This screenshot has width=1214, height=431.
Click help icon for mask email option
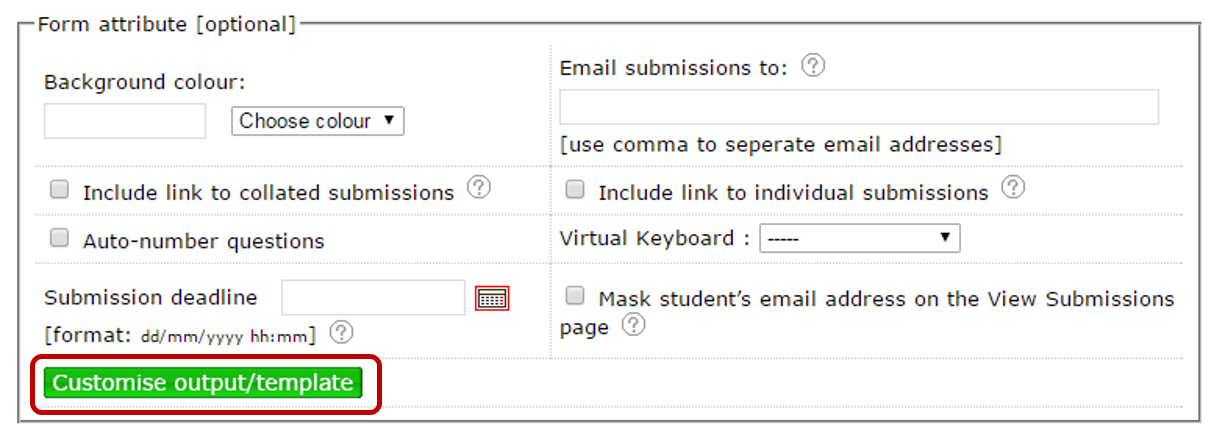(x=633, y=325)
